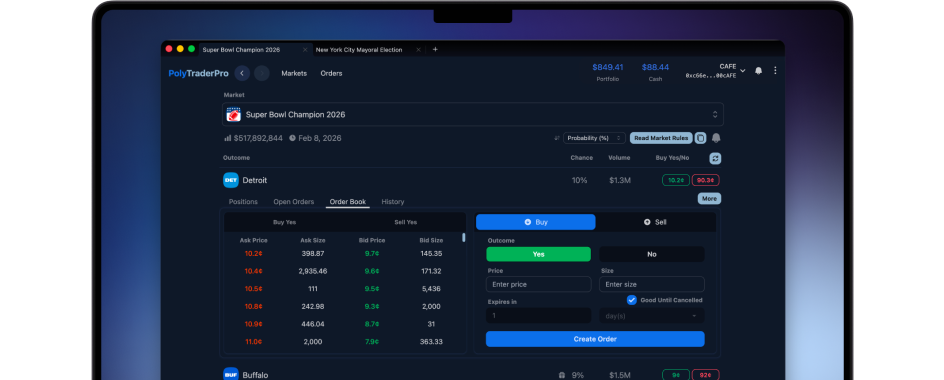This screenshot has width=944, height=380.
Task: Select the 9.7¢ bid price
Action: [x=372, y=254]
